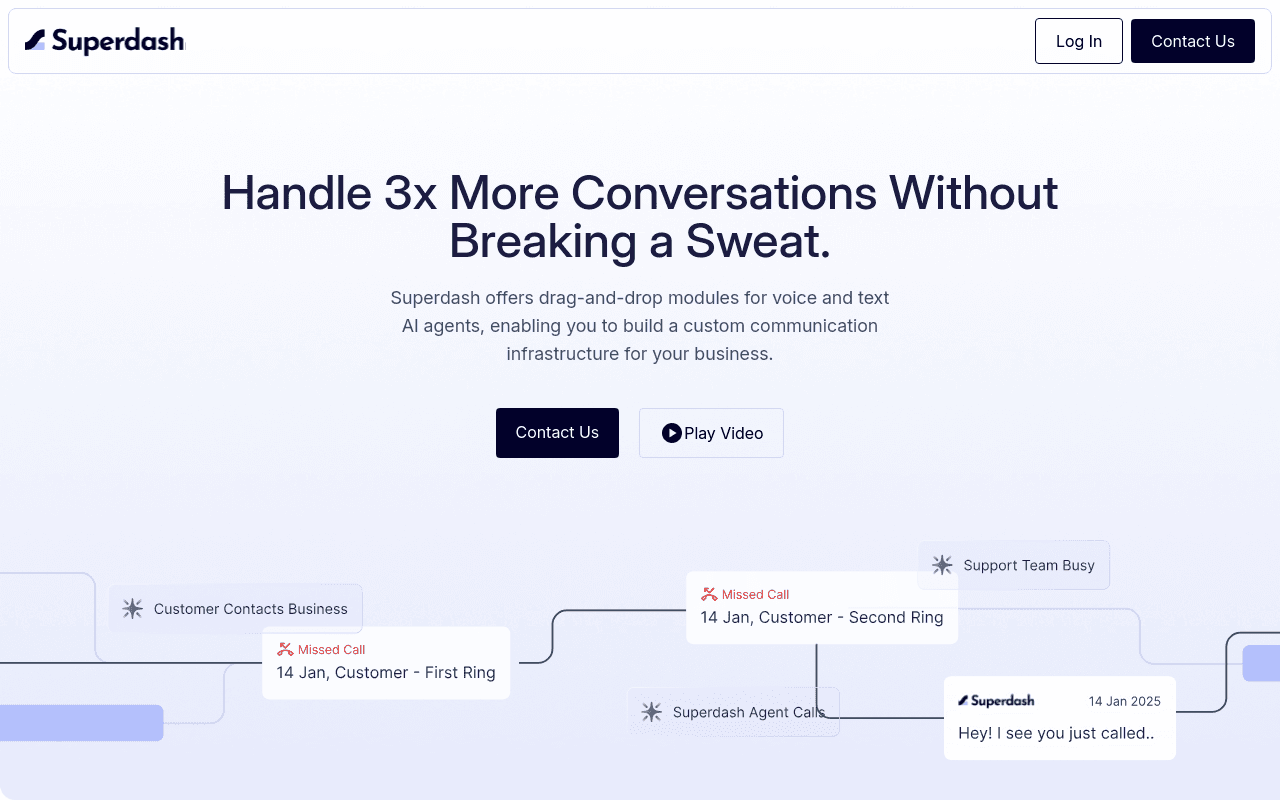1280x800 pixels.
Task: Click the small Superdash logo in message card
Action: click(996, 701)
